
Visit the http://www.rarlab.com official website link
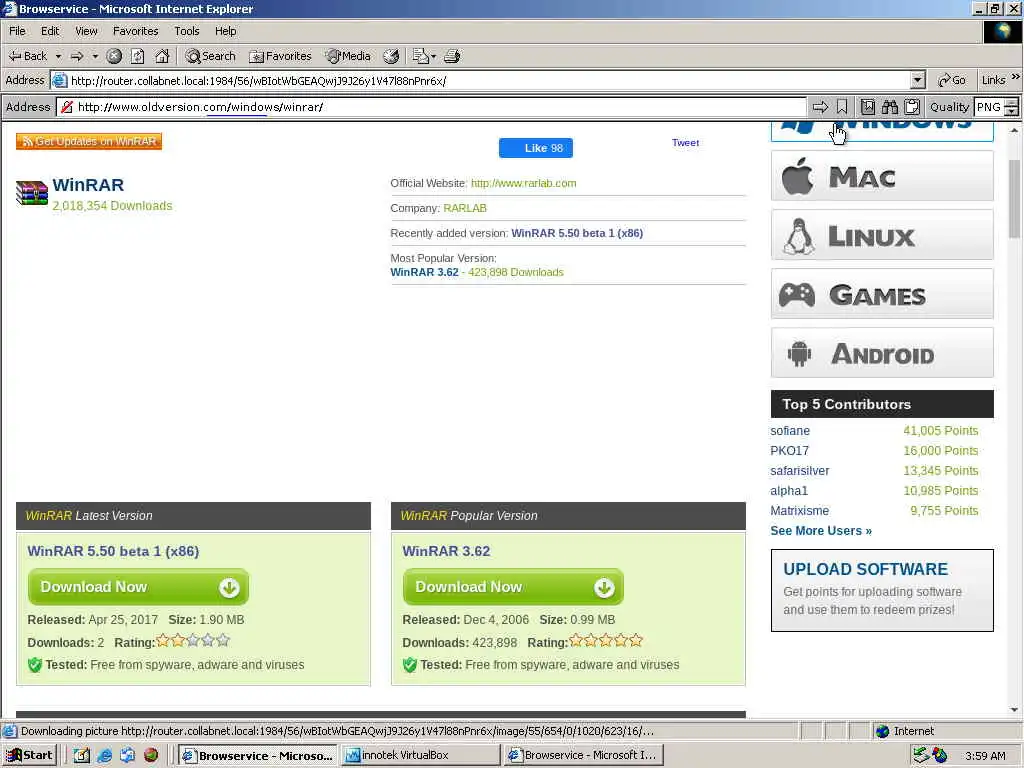click(523, 183)
